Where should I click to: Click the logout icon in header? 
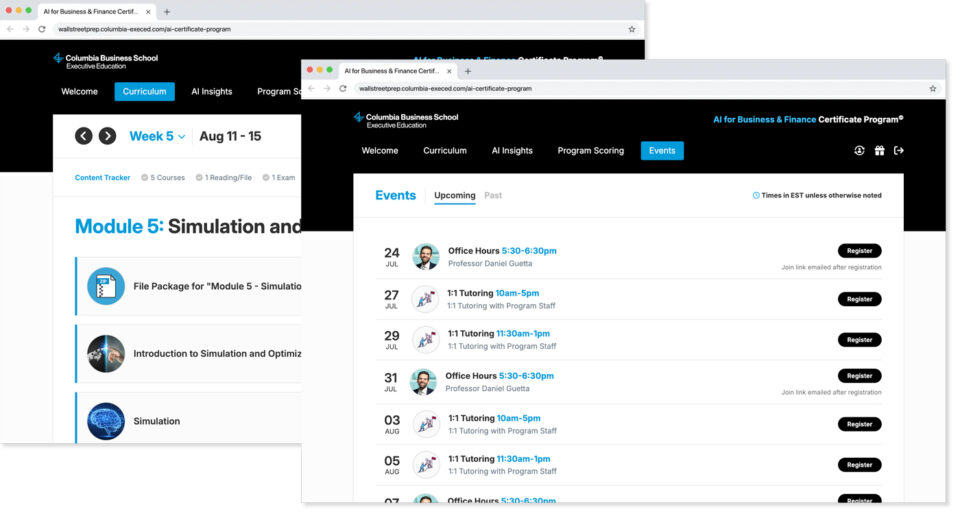(x=898, y=151)
